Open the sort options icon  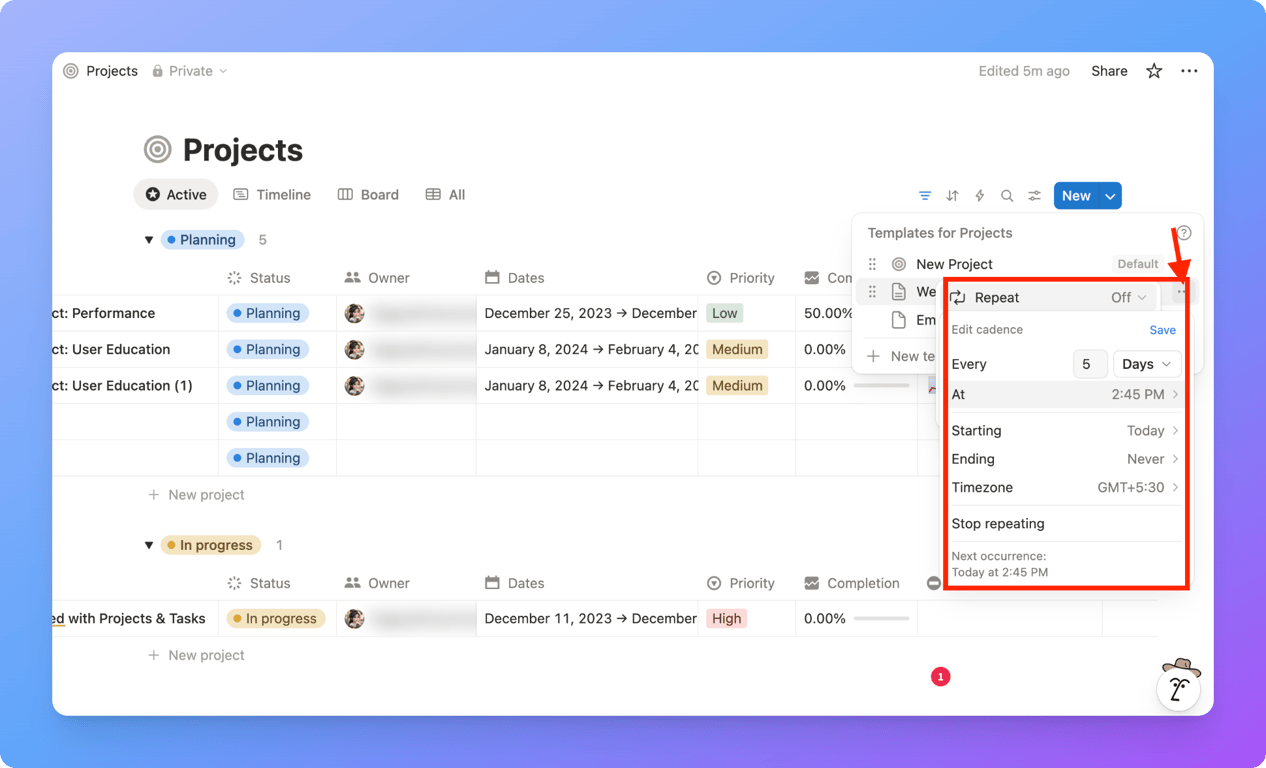pos(952,196)
